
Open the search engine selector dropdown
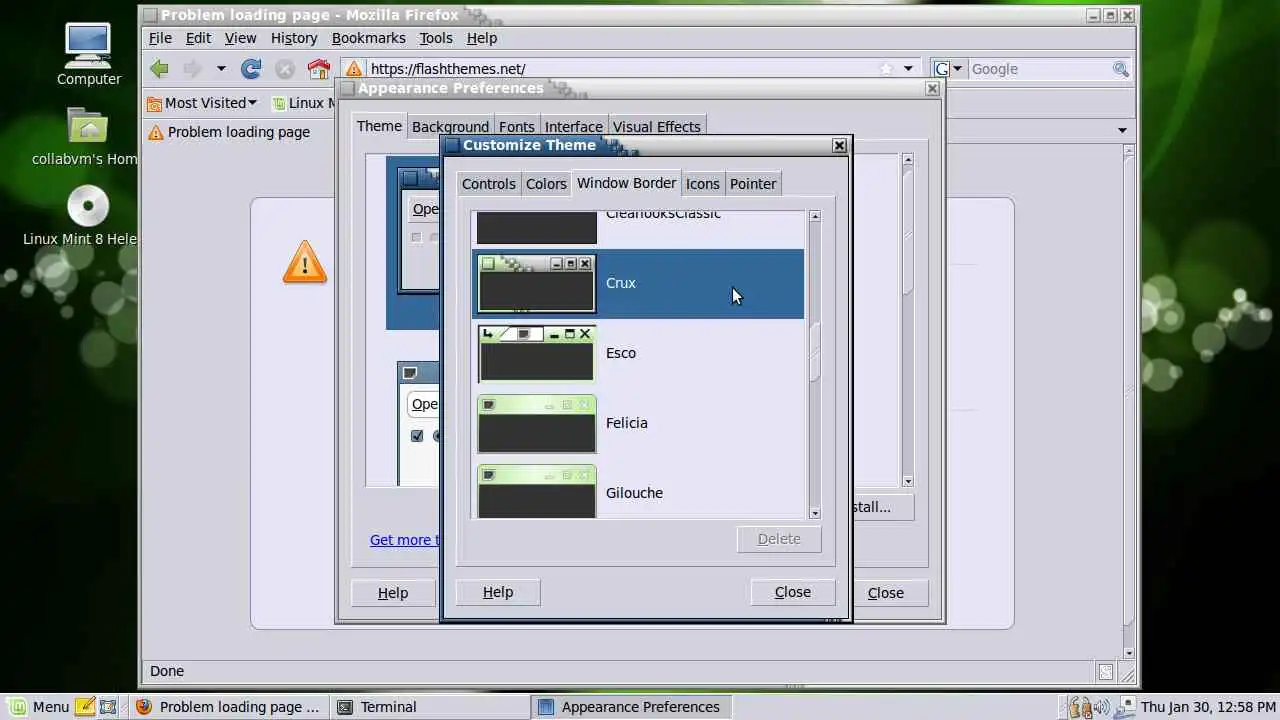pyautogui.click(x=949, y=69)
